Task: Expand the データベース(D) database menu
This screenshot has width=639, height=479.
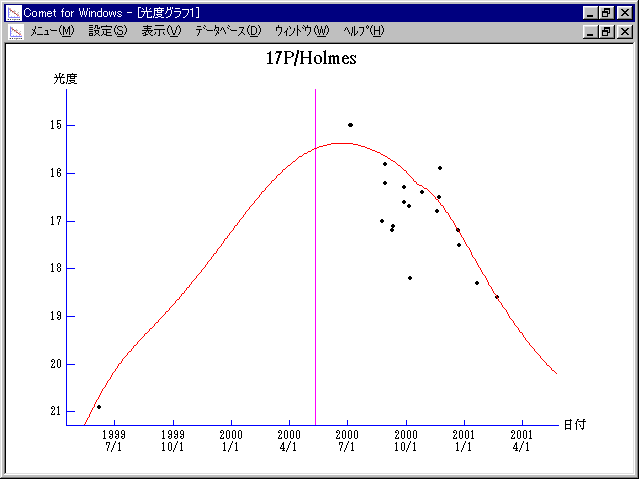Action: click(228, 31)
